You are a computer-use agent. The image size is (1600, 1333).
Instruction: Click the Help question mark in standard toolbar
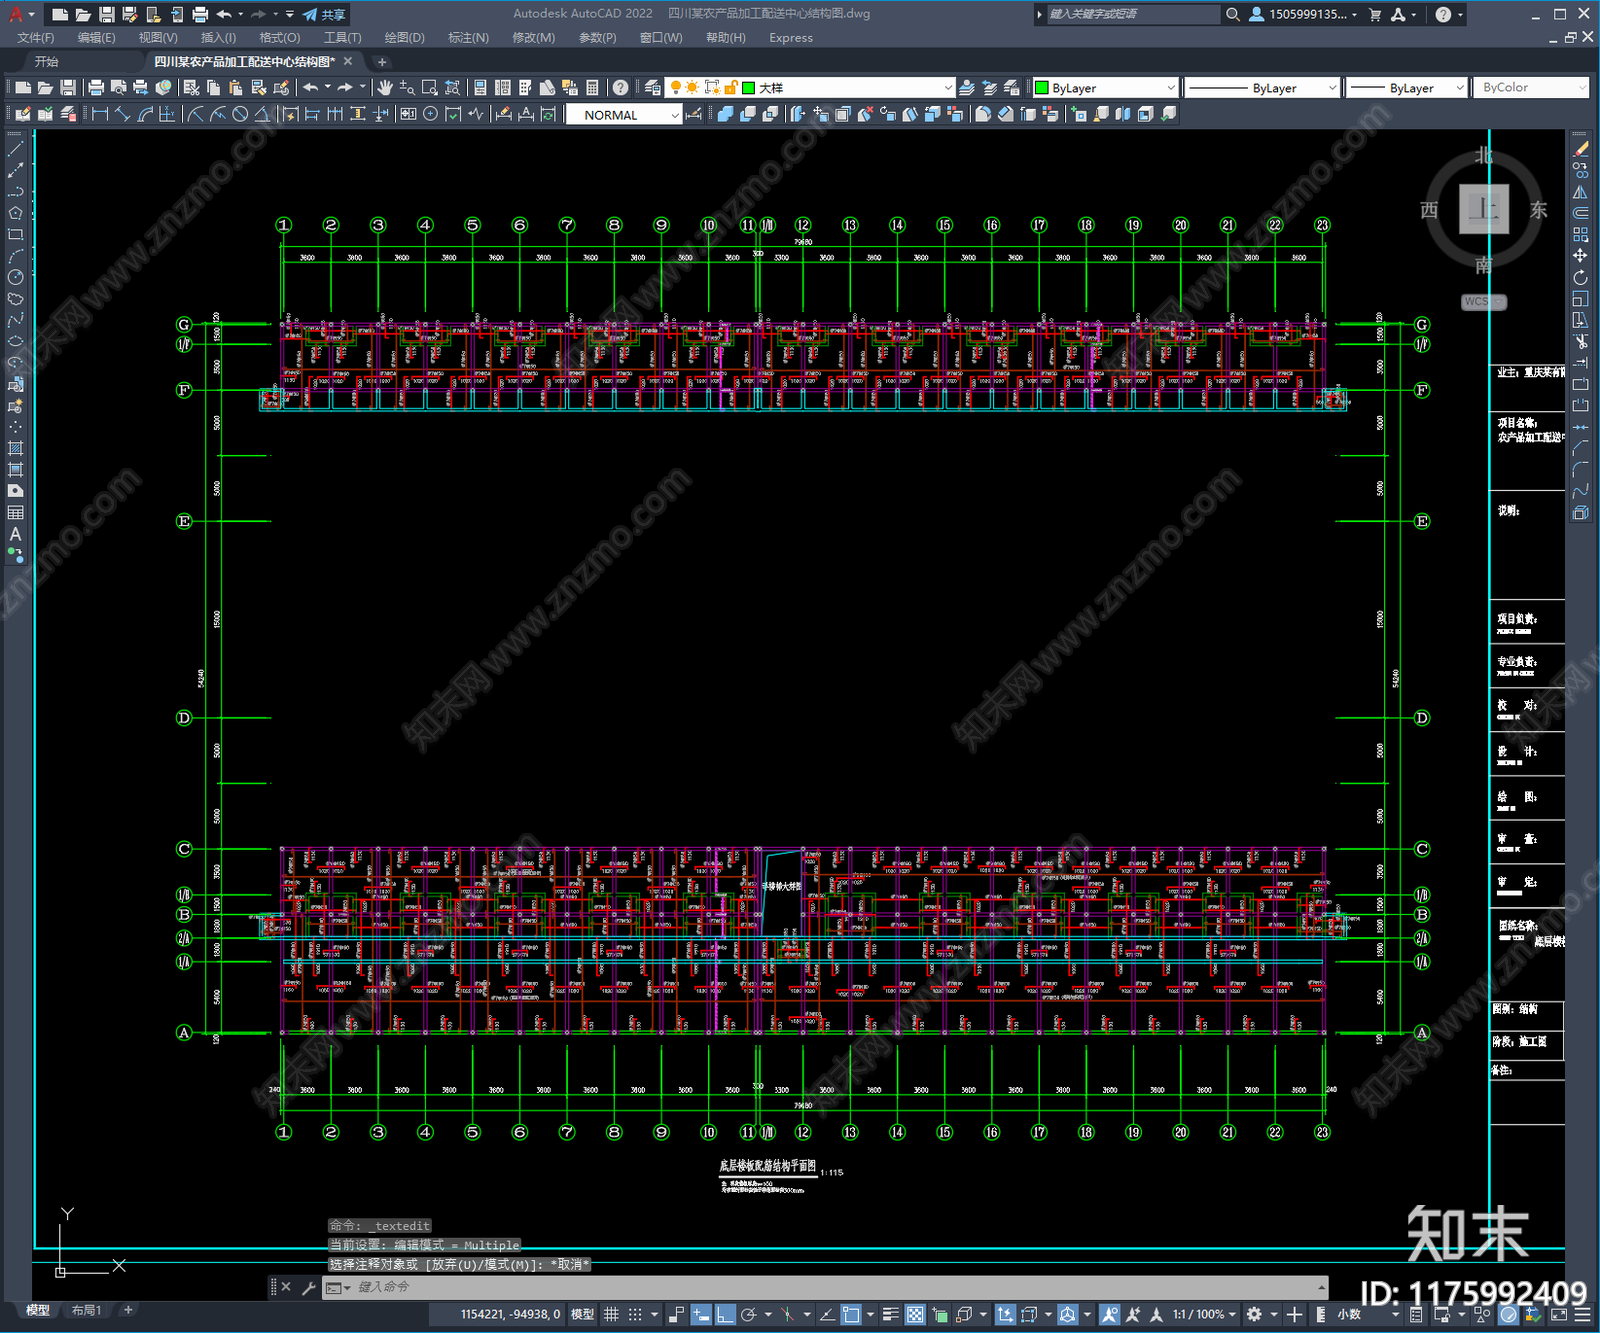(x=620, y=88)
